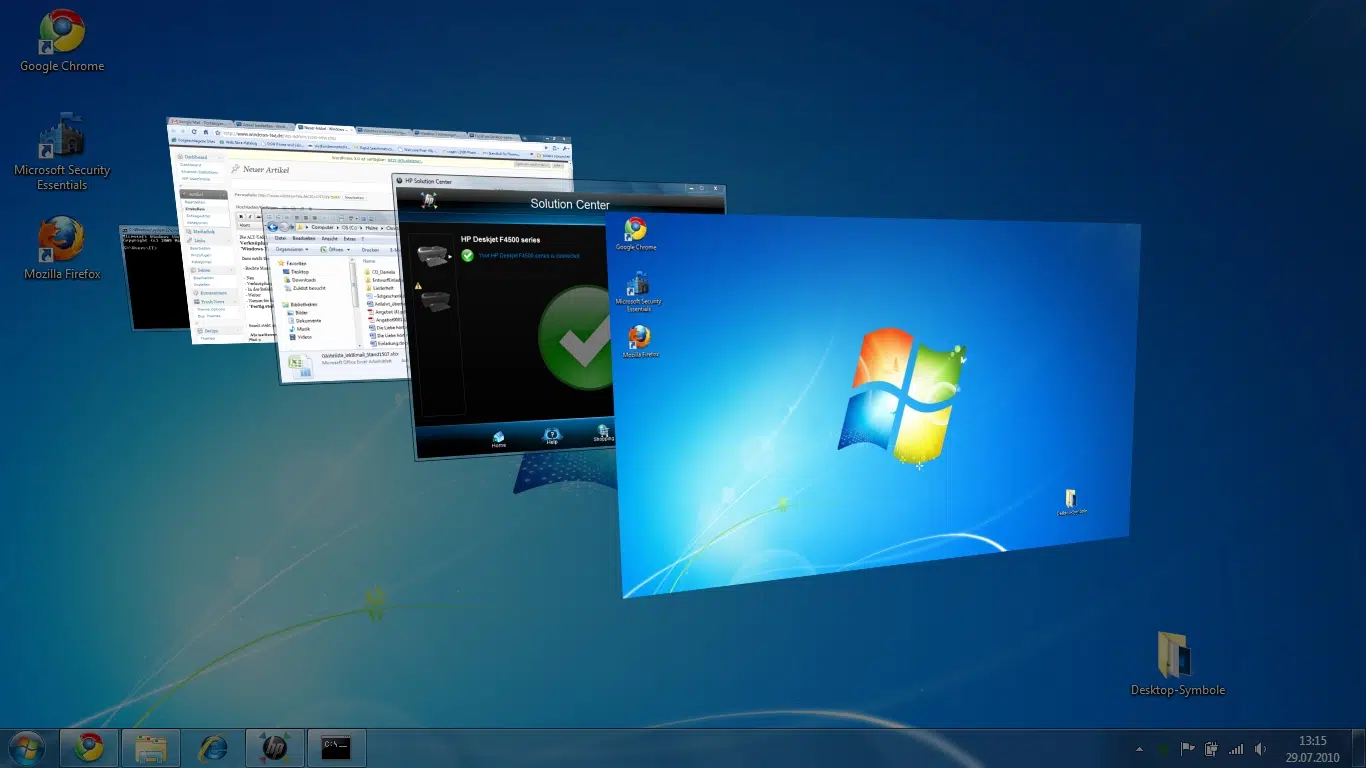Viewport: 1366px width, 768px height.
Task: Click the Microsoft Security Essentials desktop shortcut
Action: pos(62,150)
